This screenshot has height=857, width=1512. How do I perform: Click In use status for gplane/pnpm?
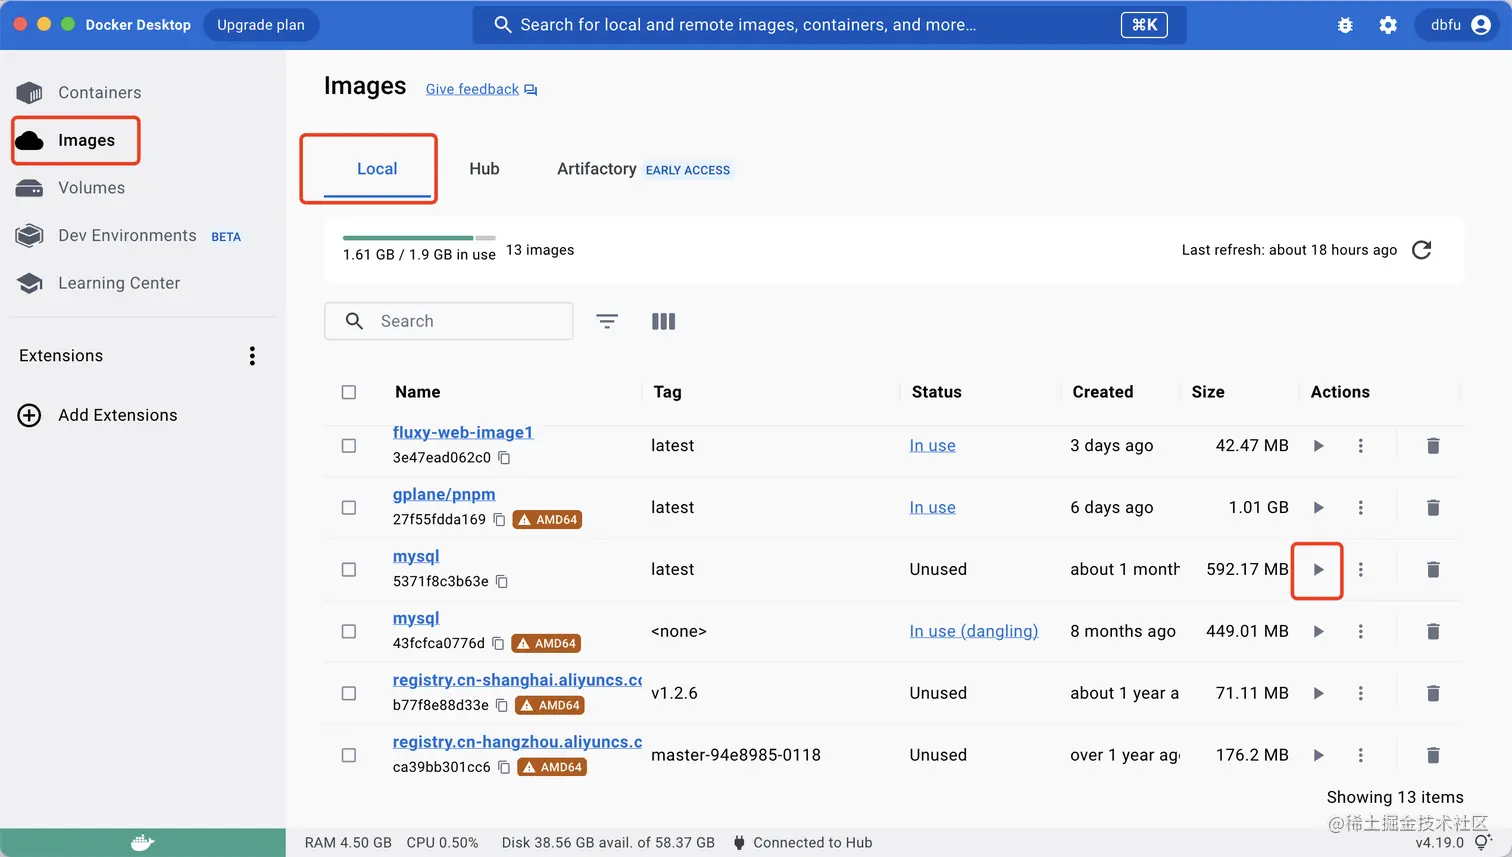point(932,508)
